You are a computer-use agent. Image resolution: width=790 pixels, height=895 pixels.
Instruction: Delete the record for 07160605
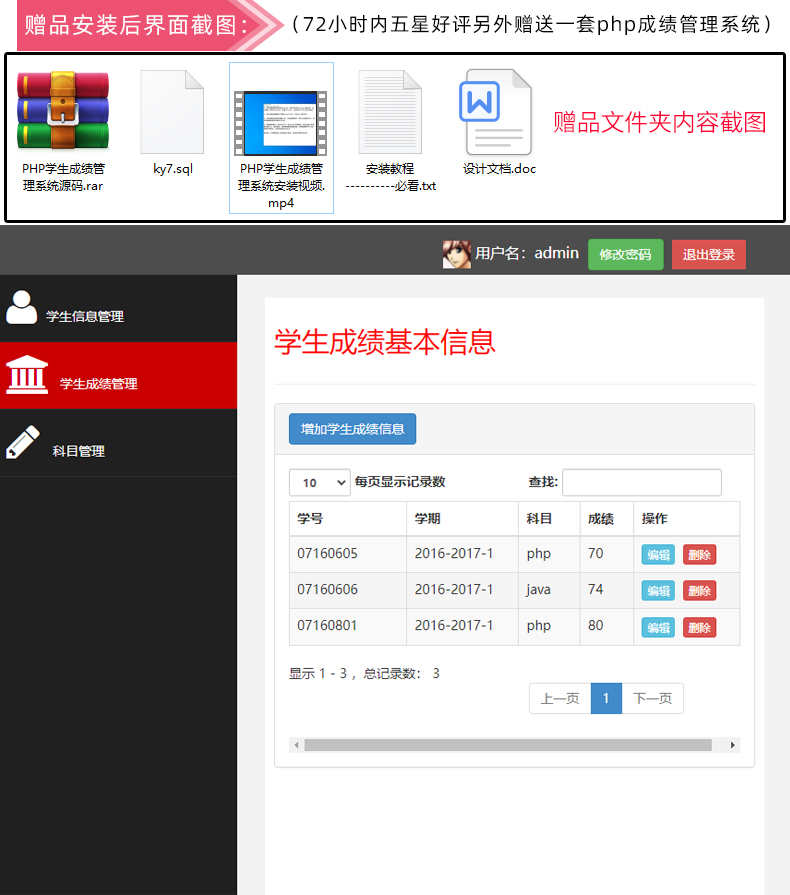click(699, 554)
